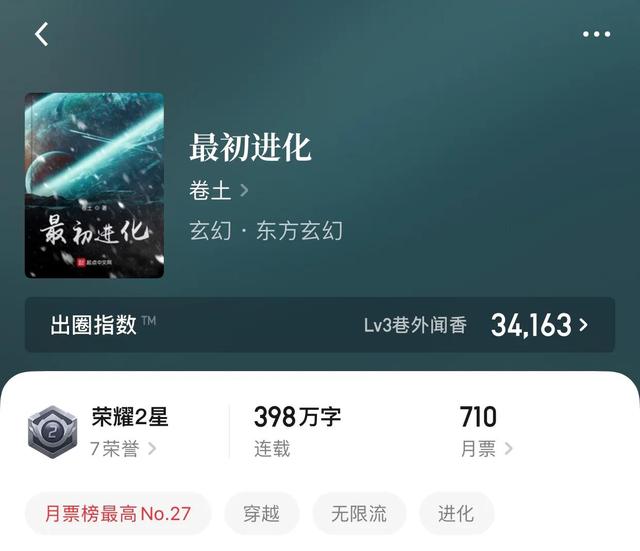Open the author 卷土 page
640x551 pixels.
pos(210,190)
